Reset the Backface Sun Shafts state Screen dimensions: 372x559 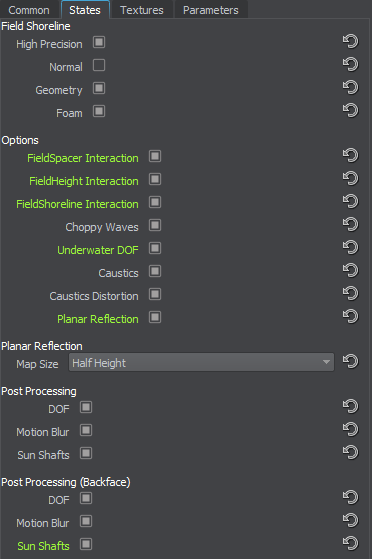click(351, 543)
